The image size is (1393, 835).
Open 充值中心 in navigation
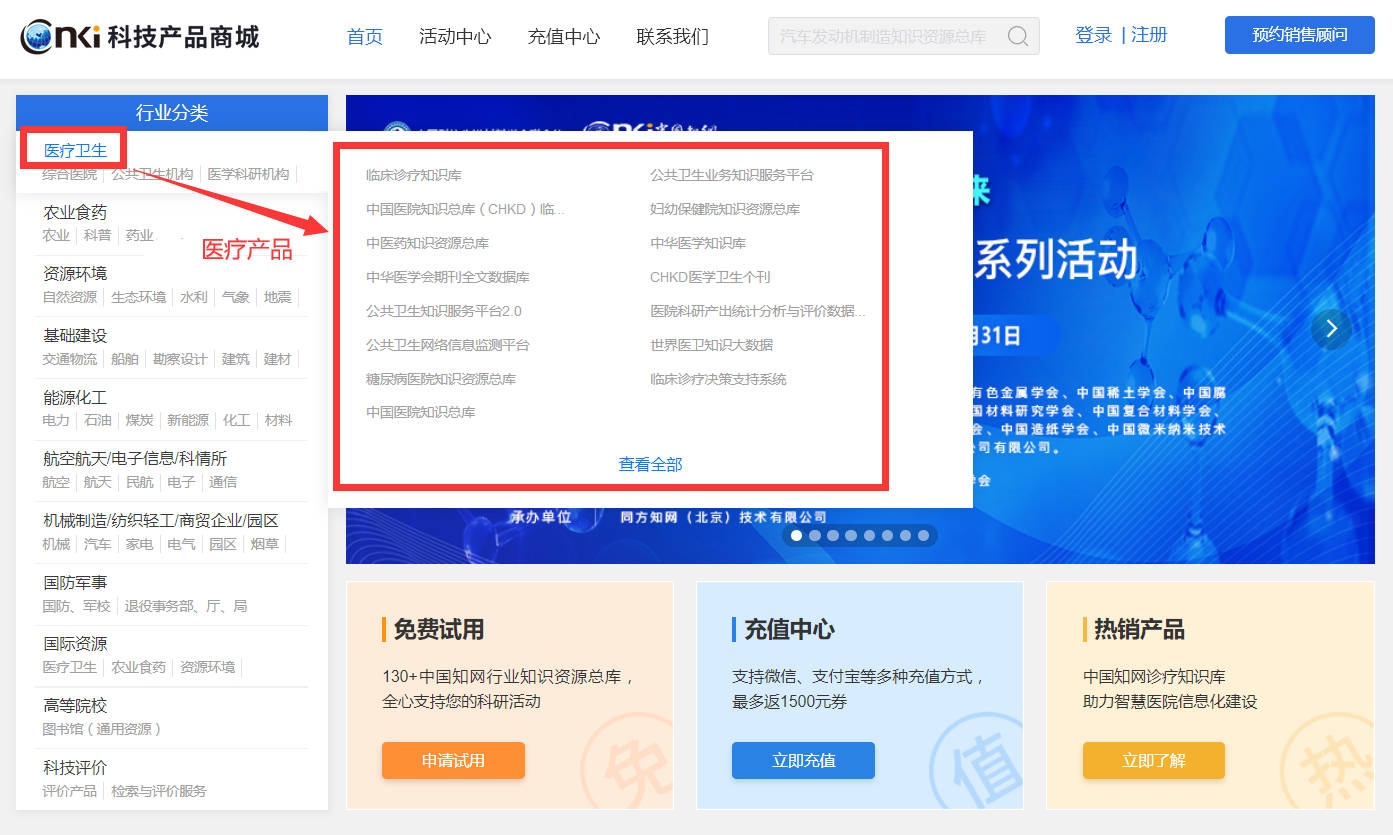(564, 37)
